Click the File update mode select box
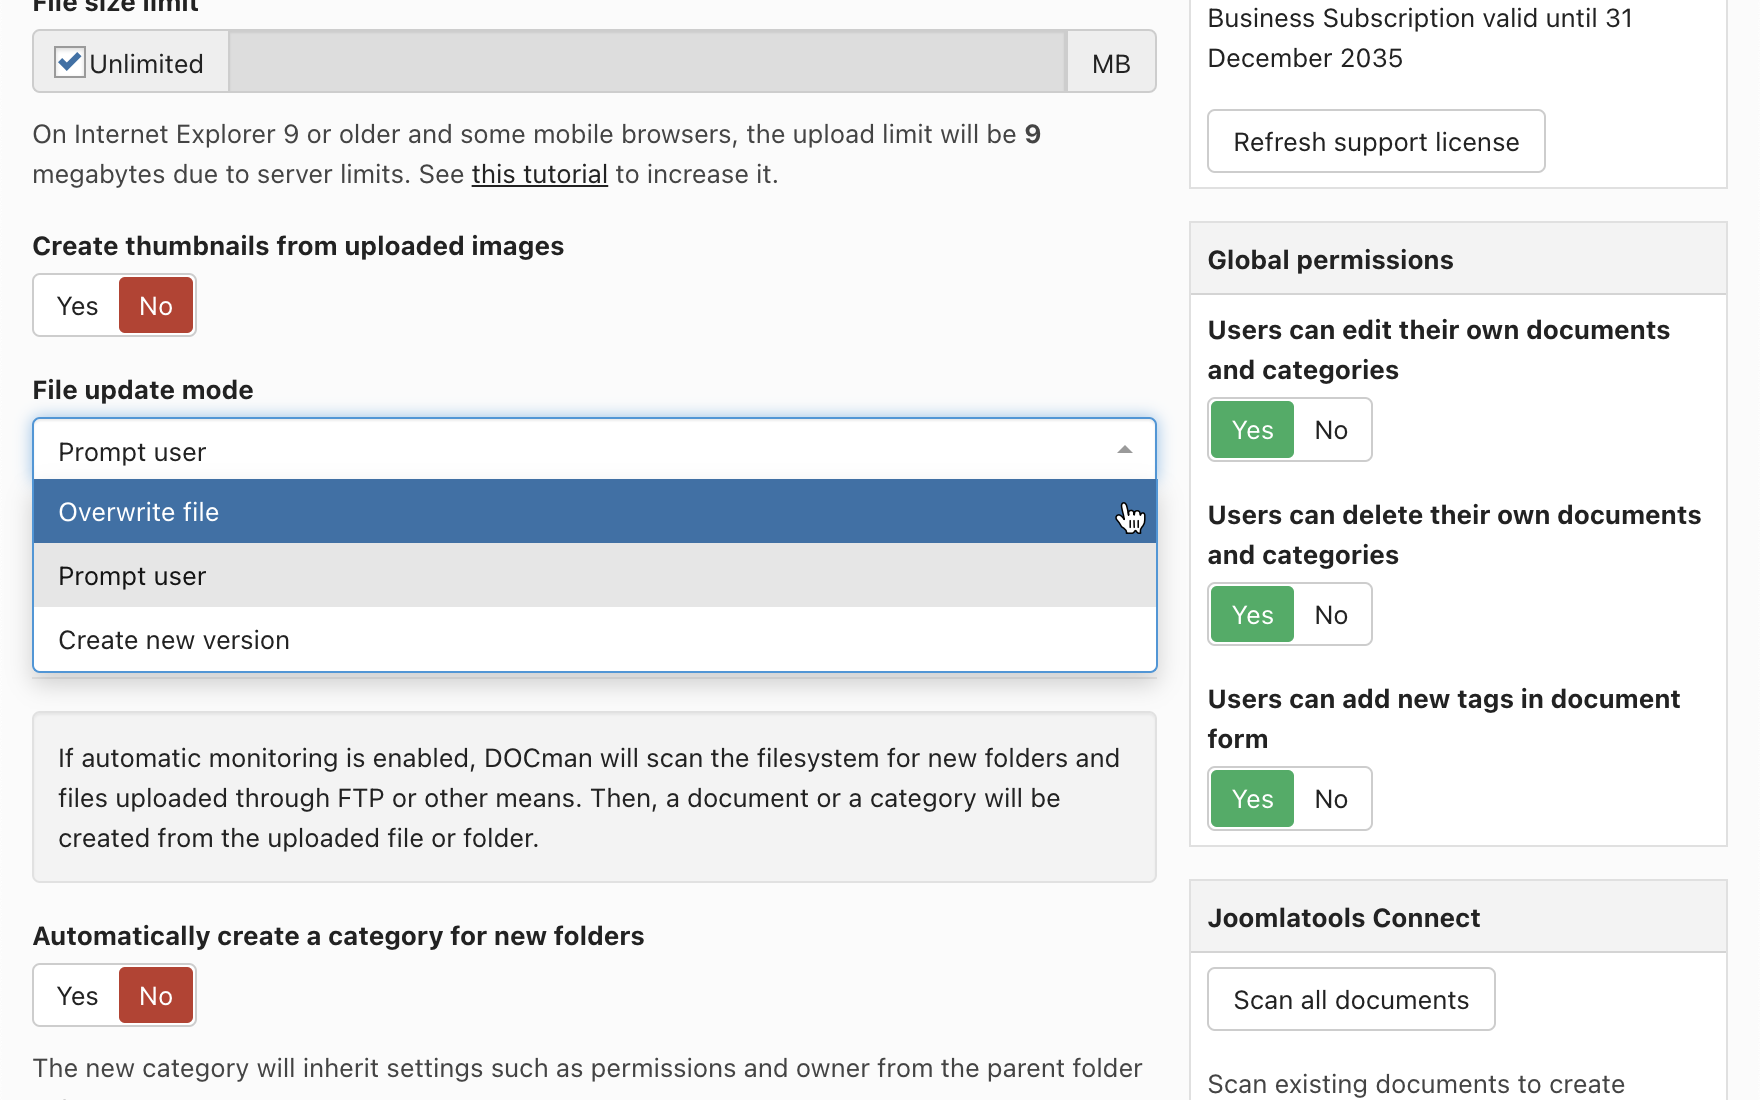The width and height of the screenshot is (1760, 1100). (580, 452)
